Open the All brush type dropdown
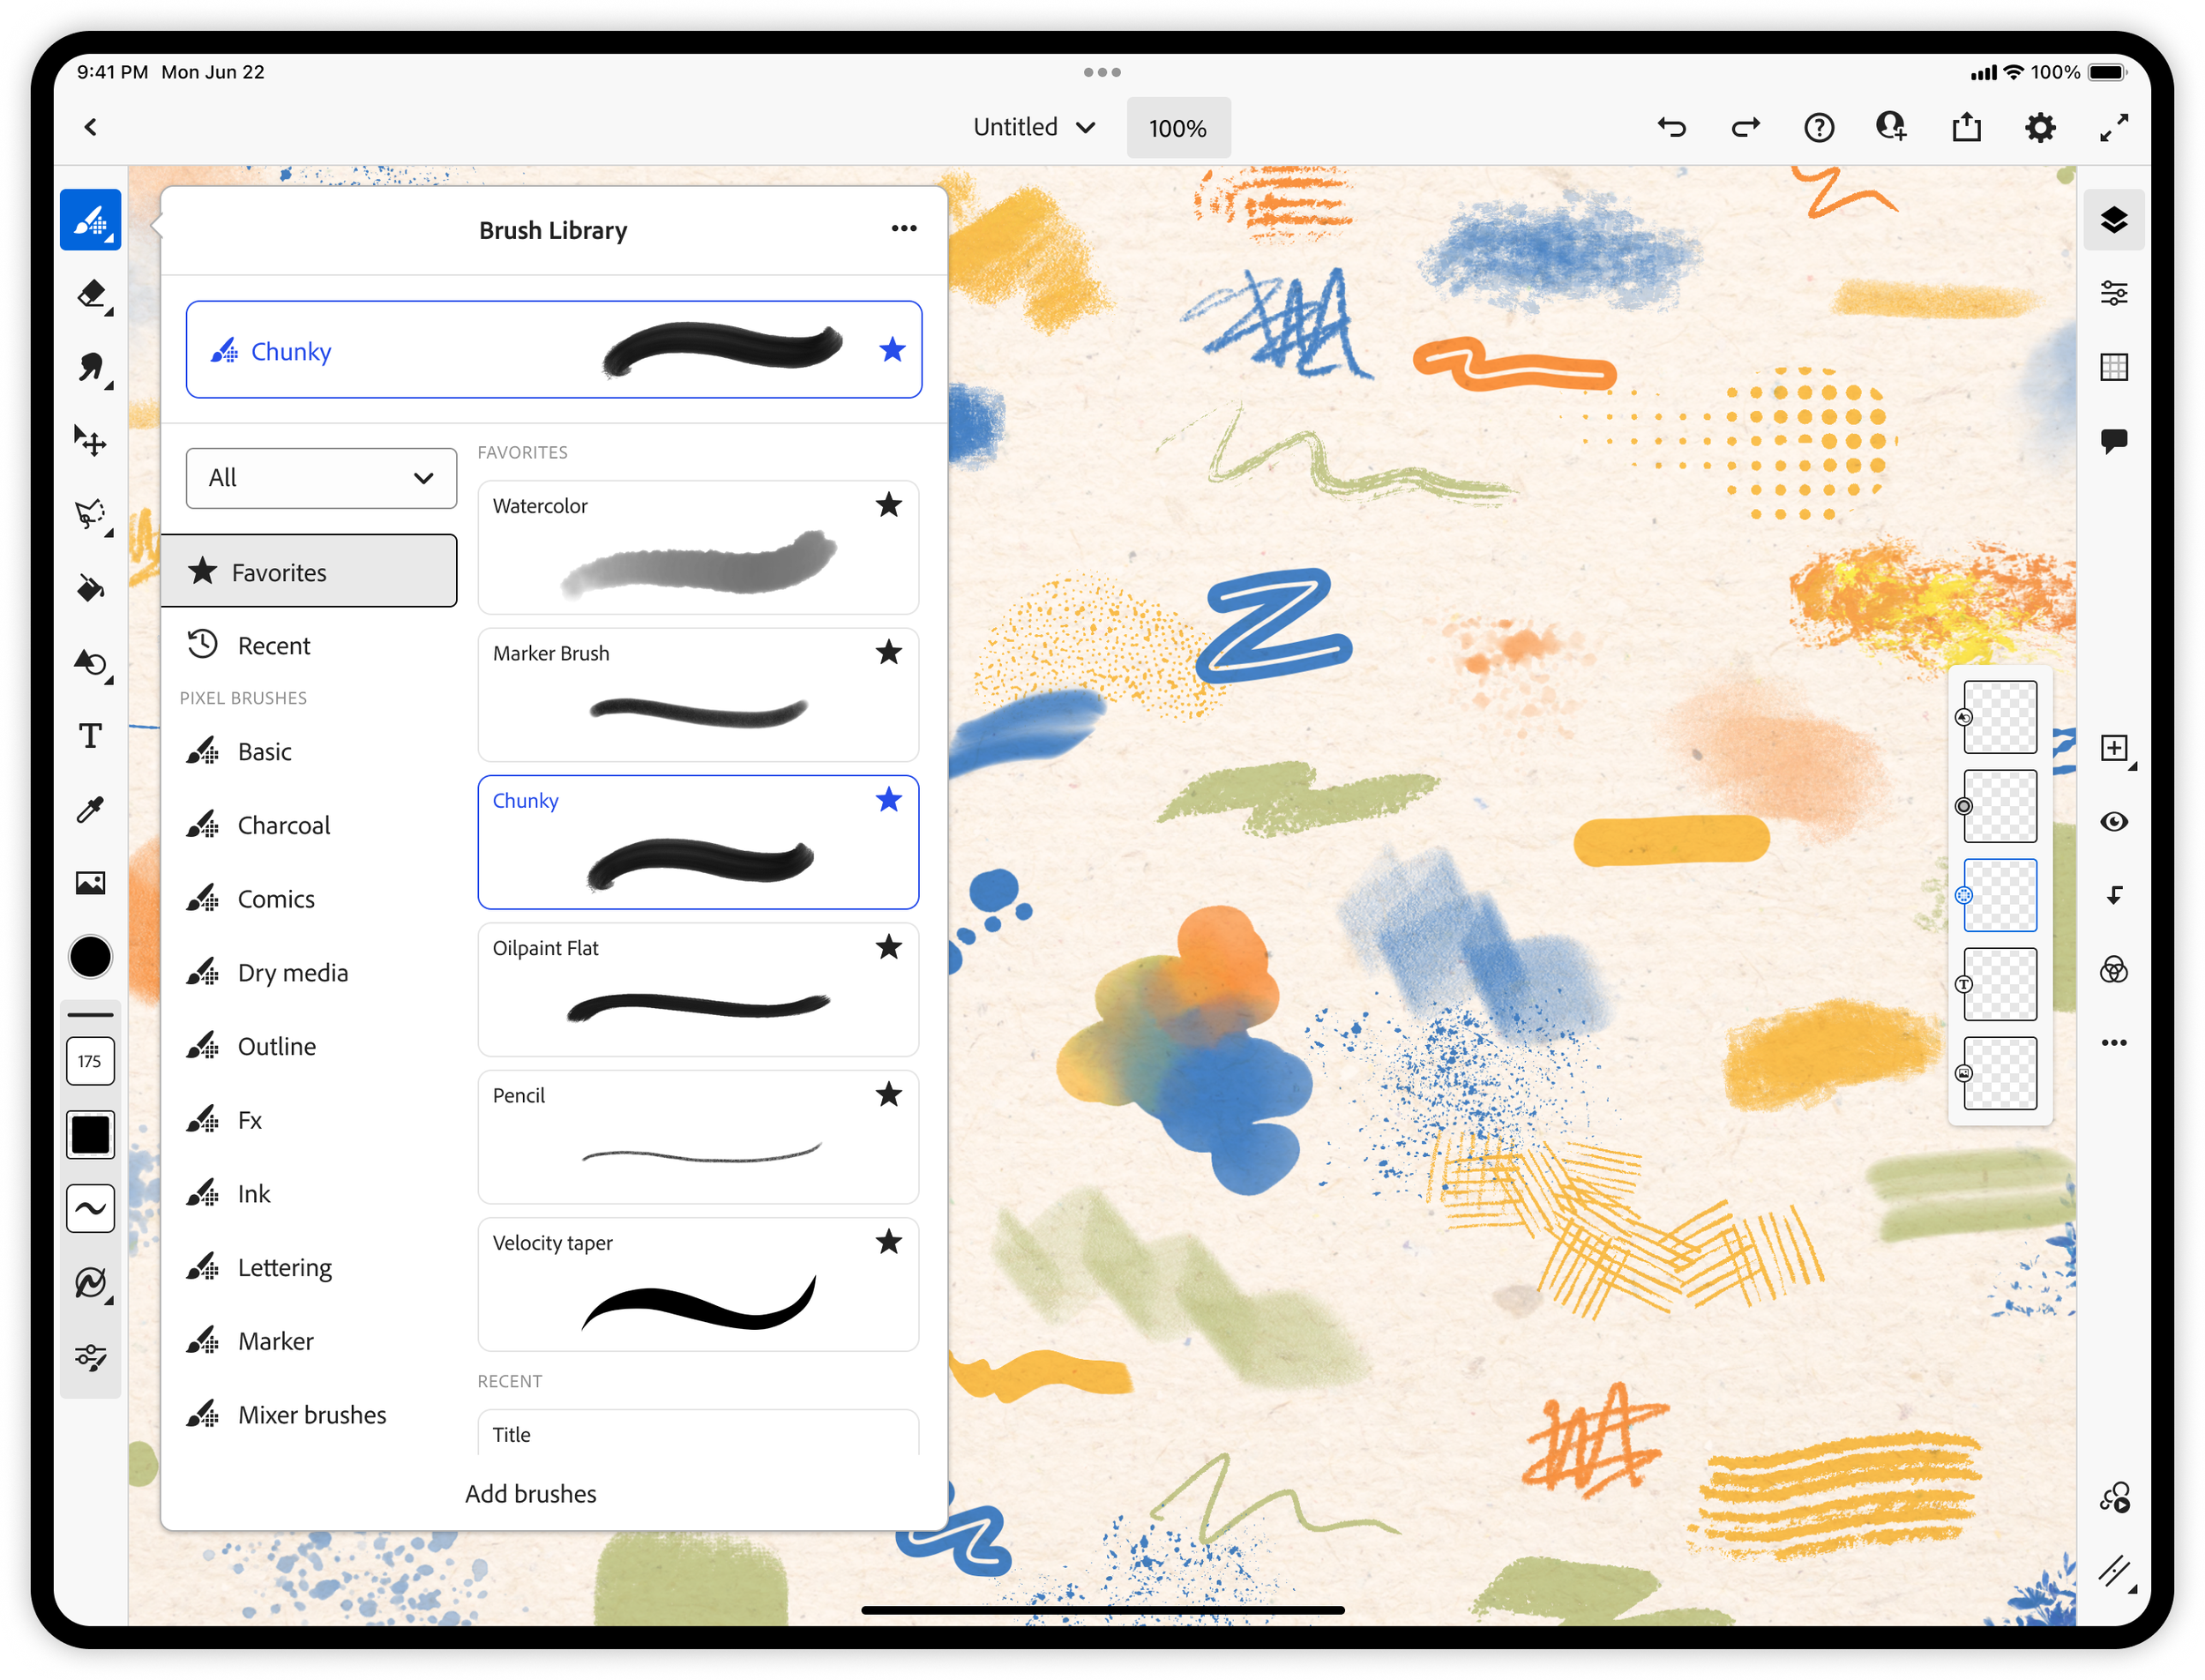The height and width of the screenshot is (1680, 2205). pyautogui.click(x=321, y=478)
